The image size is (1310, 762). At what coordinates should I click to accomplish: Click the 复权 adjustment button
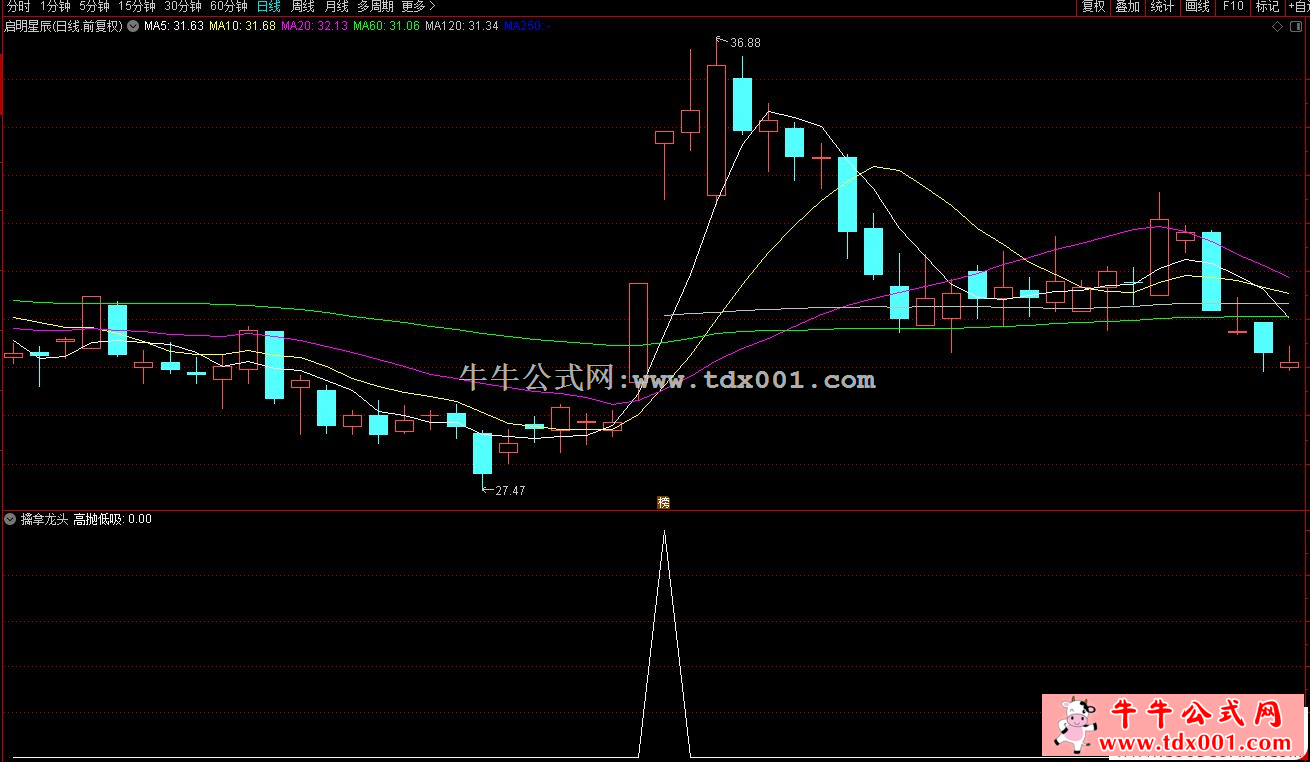click(x=1094, y=6)
